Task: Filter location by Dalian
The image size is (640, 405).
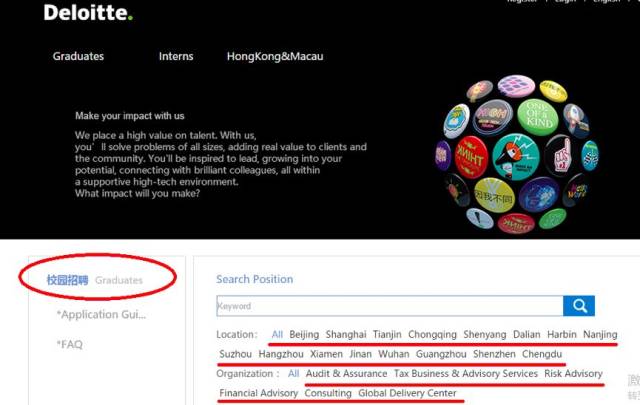Action: point(527,334)
